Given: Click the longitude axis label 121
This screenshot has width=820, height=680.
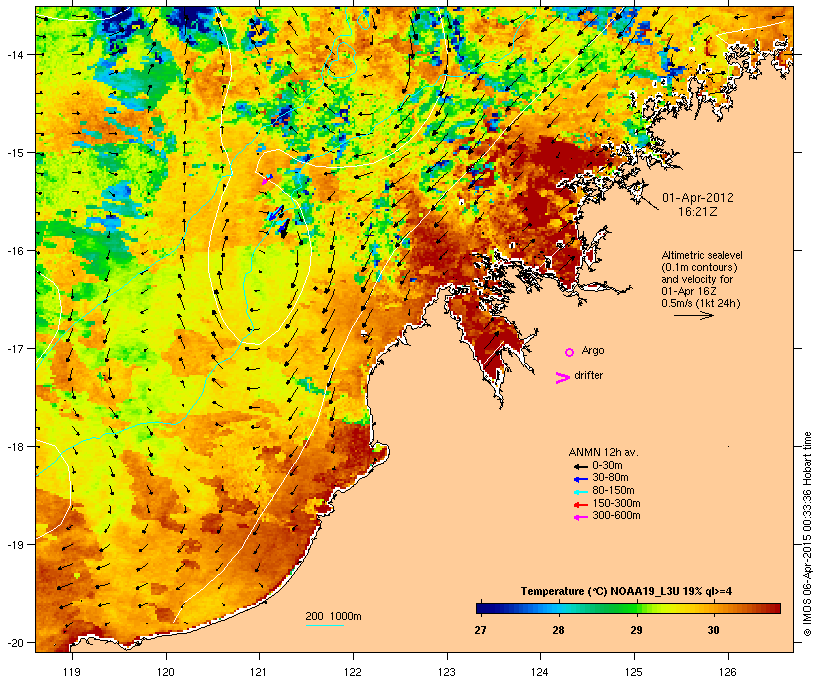Looking at the screenshot, I should 259,672.
